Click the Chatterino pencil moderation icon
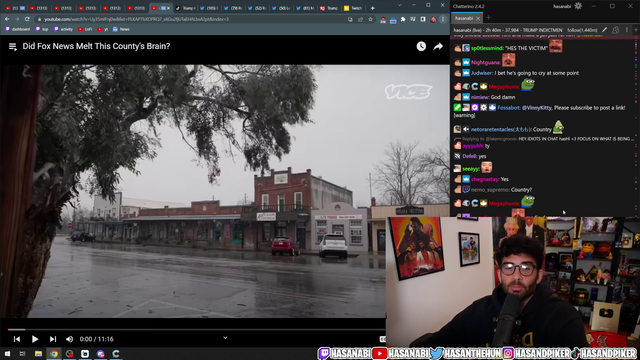 pyautogui.click(x=604, y=30)
